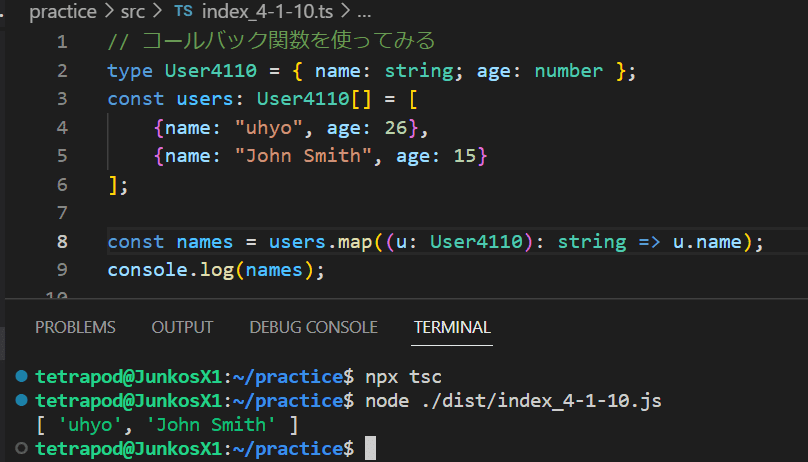
Task: Click line number 6 in gutter
Action: pos(62,185)
